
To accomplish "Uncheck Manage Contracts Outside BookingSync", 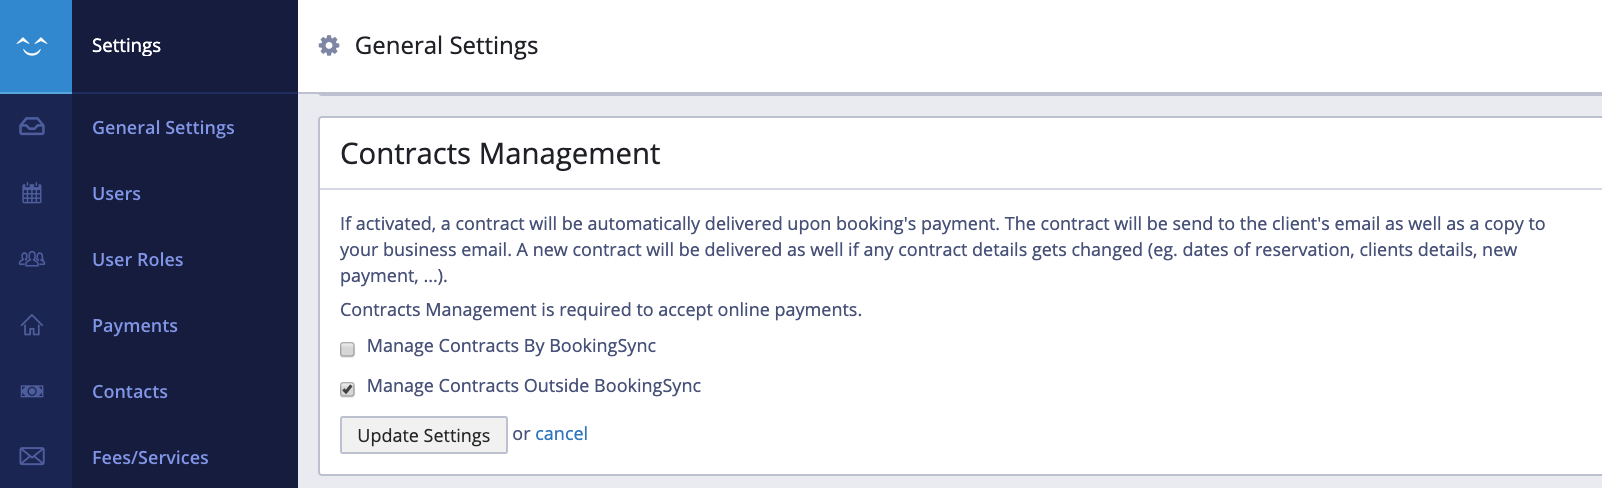I will coord(348,389).
